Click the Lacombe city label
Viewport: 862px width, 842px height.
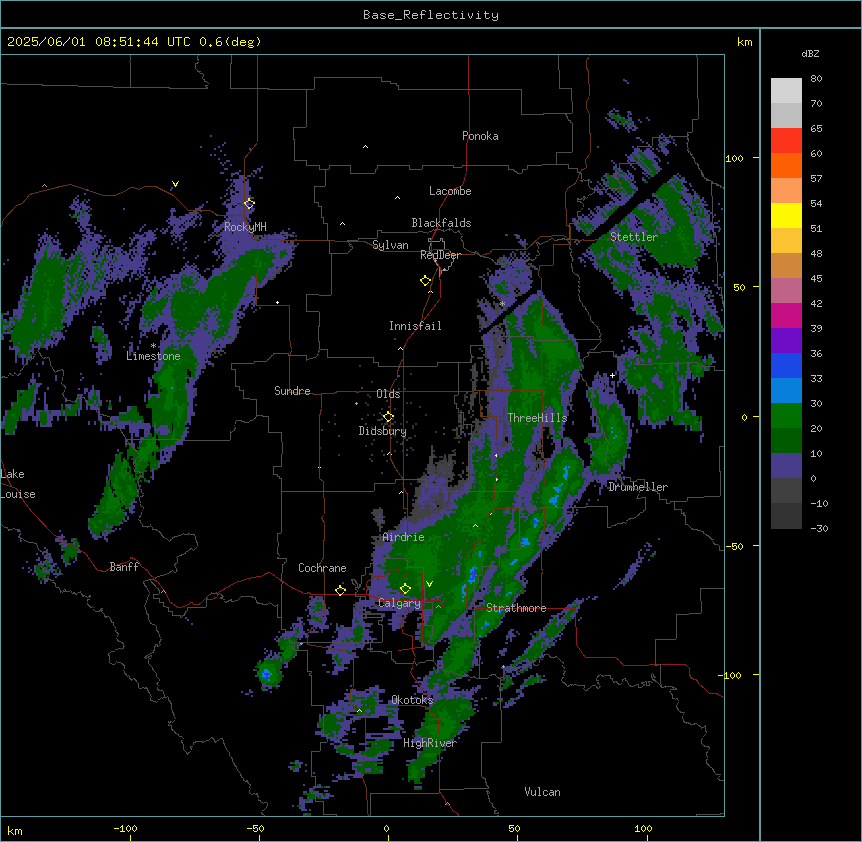click(450, 191)
